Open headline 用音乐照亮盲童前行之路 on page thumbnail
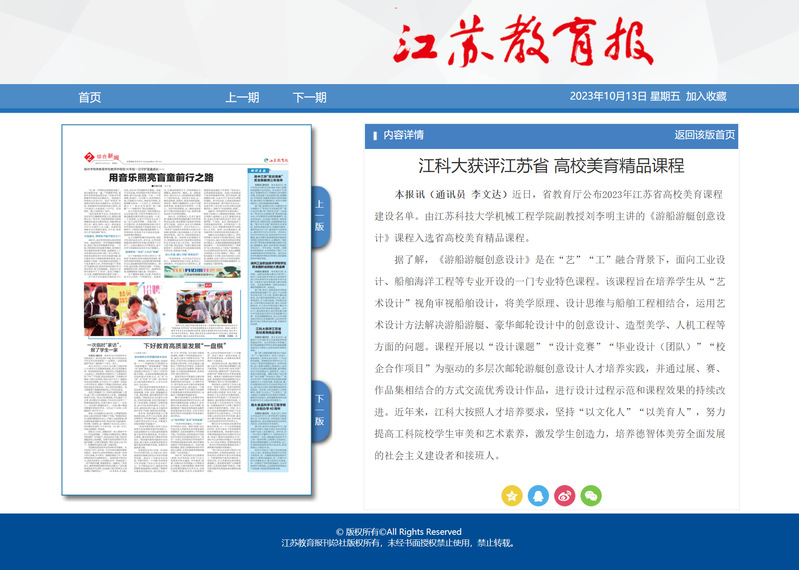This screenshot has width=799, height=570. coord(160,177)
